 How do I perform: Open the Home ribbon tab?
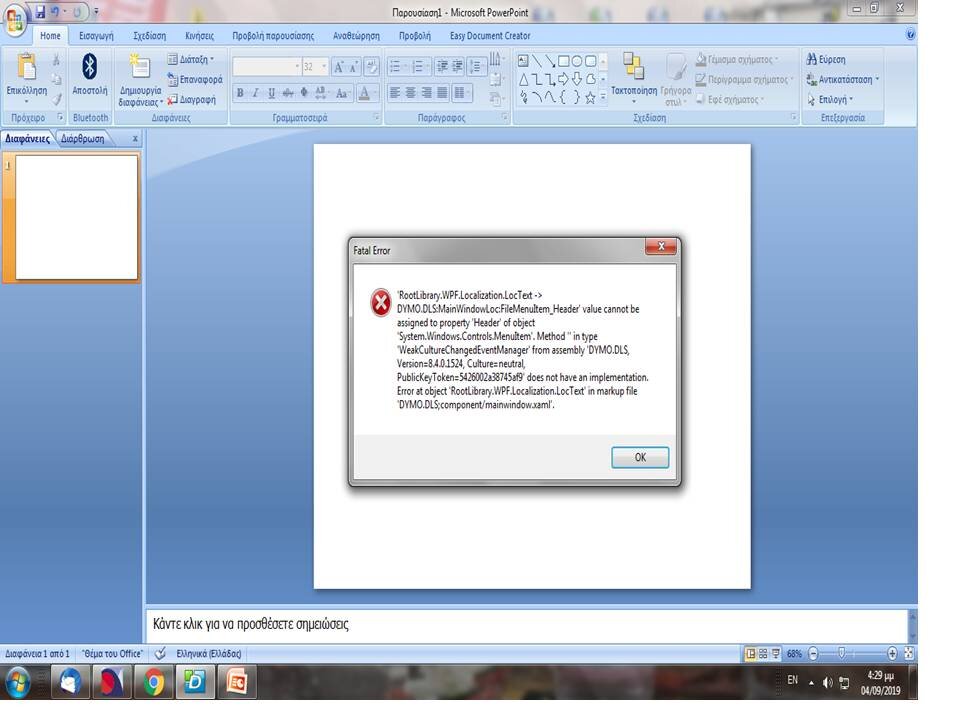[50, 36]
